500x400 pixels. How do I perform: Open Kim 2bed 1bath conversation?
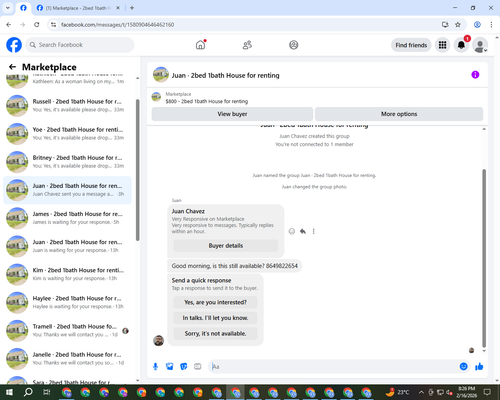[x=67, y=275]
